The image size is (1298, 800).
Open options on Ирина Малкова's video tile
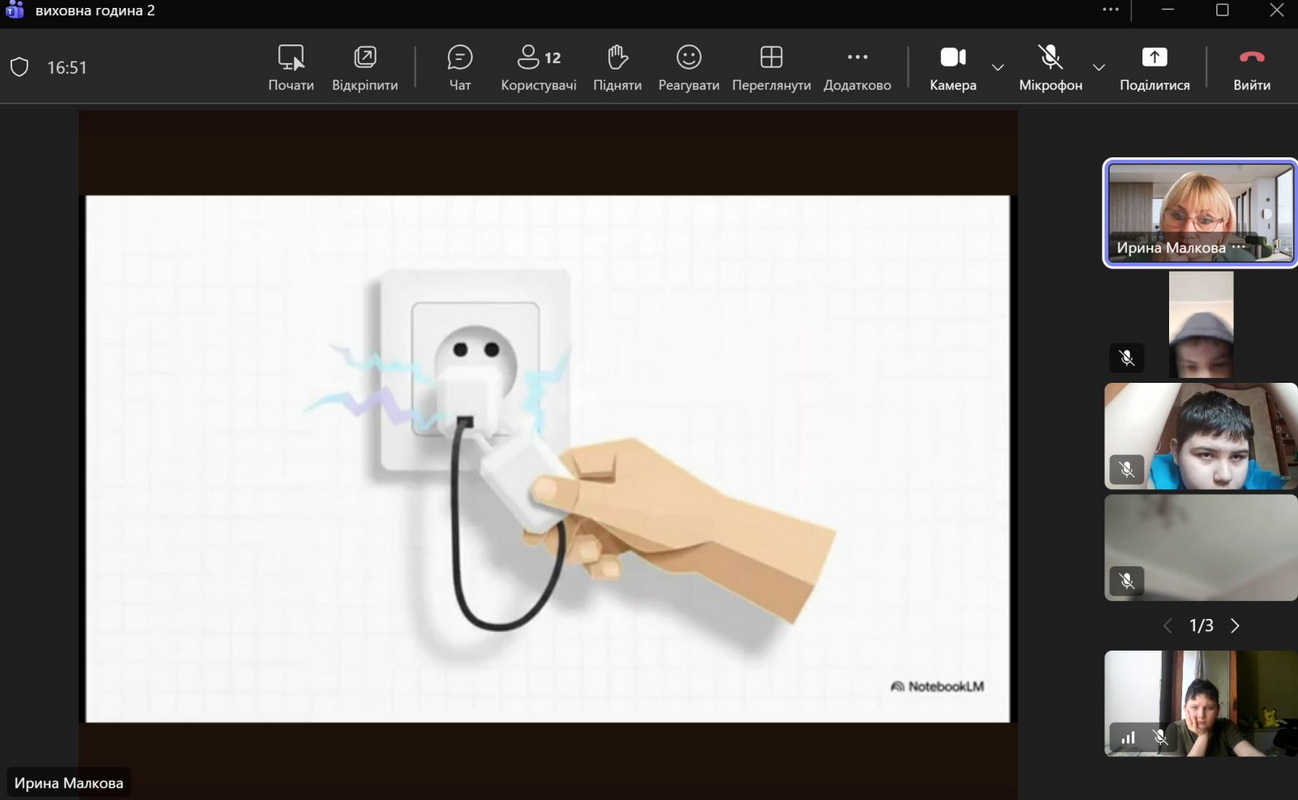1239,247
